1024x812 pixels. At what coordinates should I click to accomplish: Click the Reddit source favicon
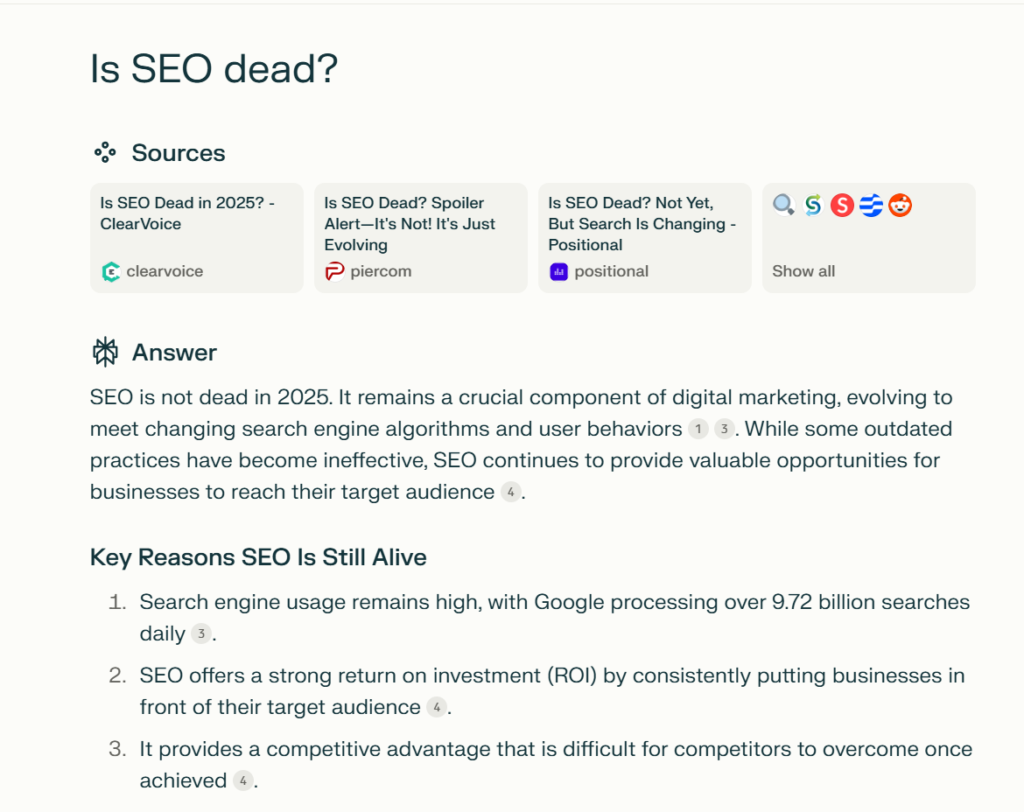[x=900, y=205]
